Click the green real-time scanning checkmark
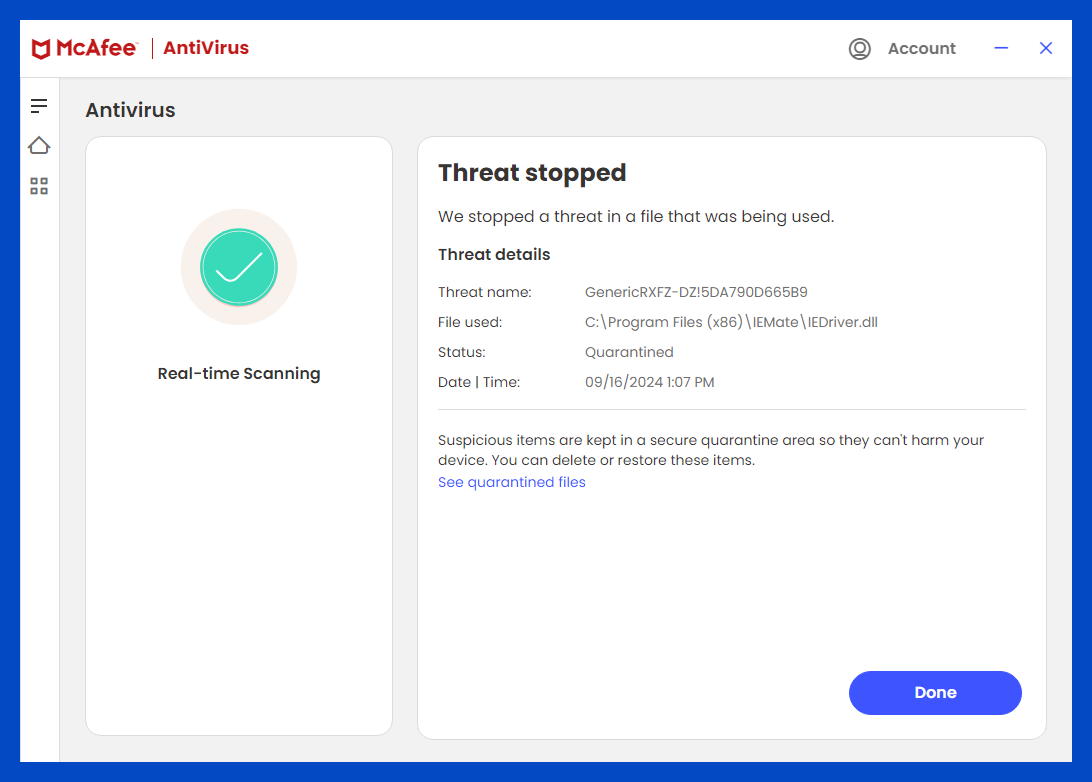 (239, 267)
